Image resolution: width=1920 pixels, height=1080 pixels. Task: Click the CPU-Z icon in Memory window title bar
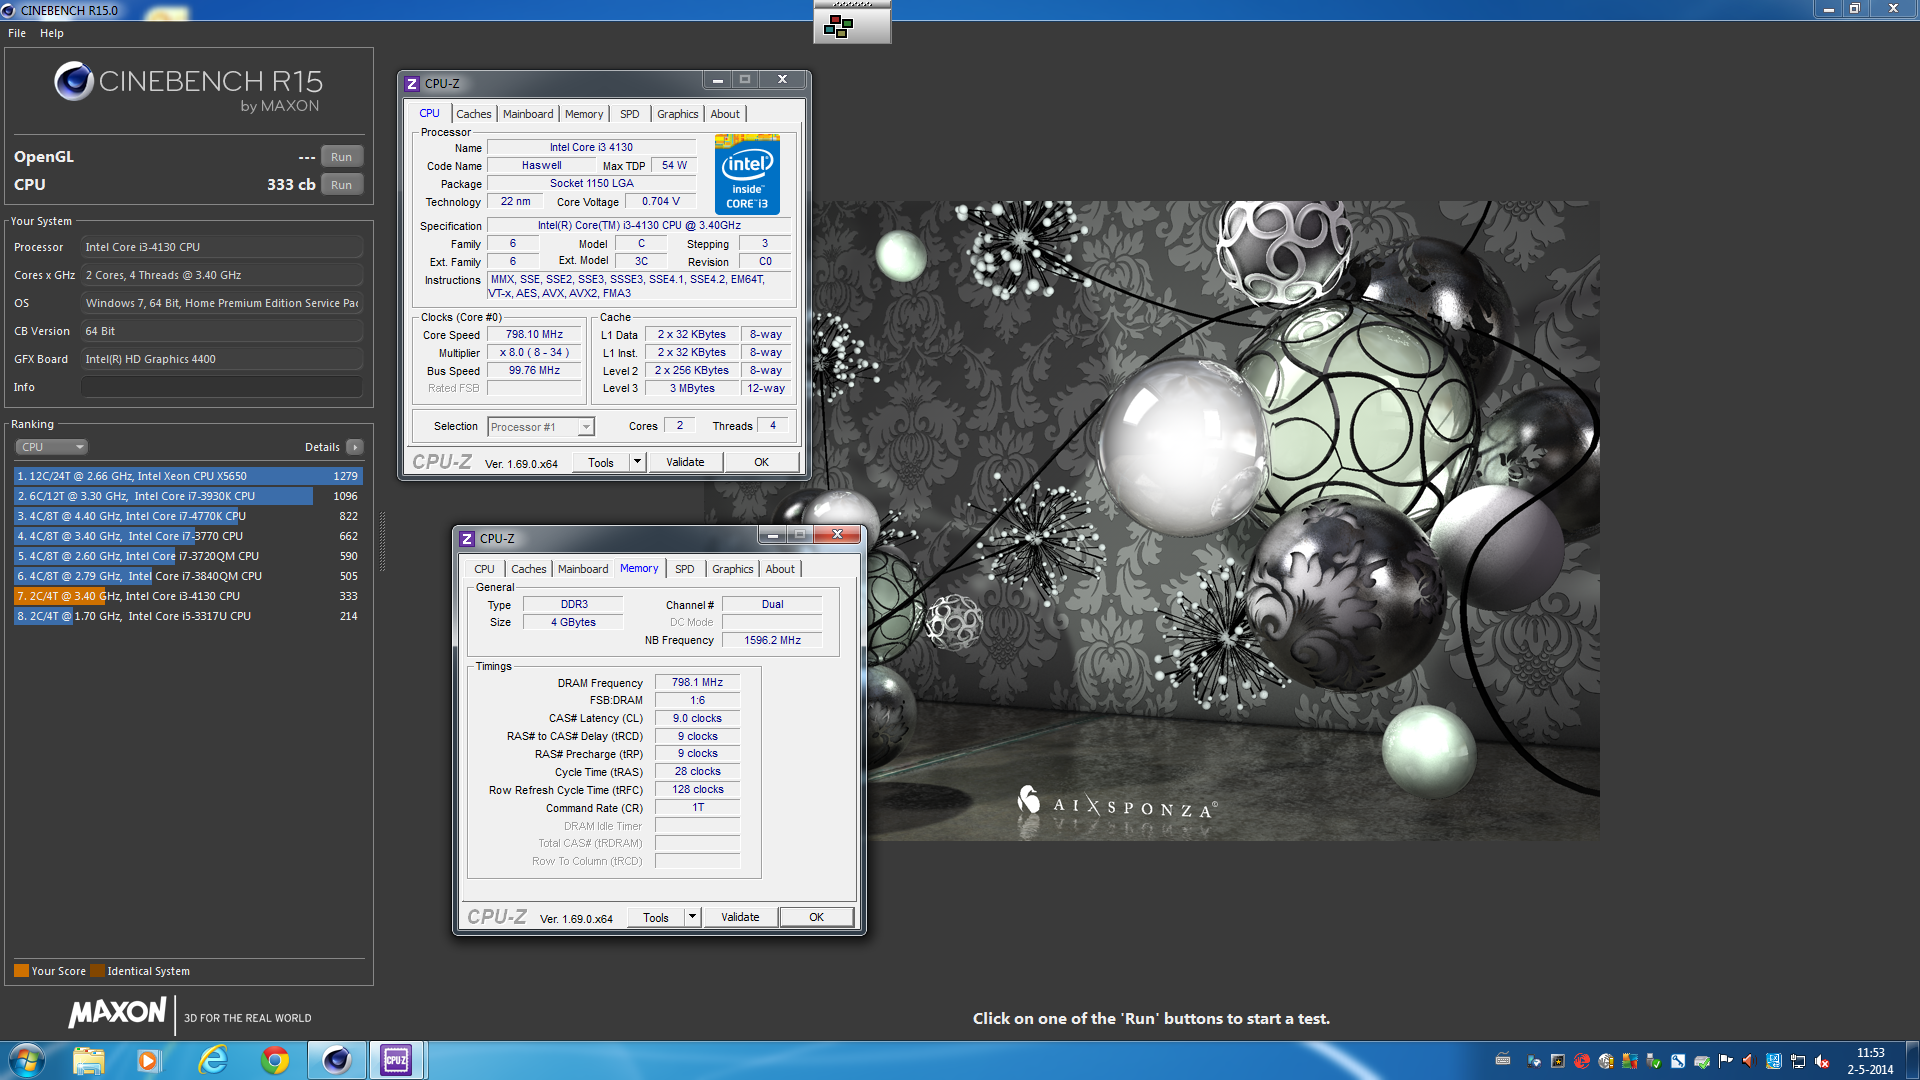tap(467, 539)
